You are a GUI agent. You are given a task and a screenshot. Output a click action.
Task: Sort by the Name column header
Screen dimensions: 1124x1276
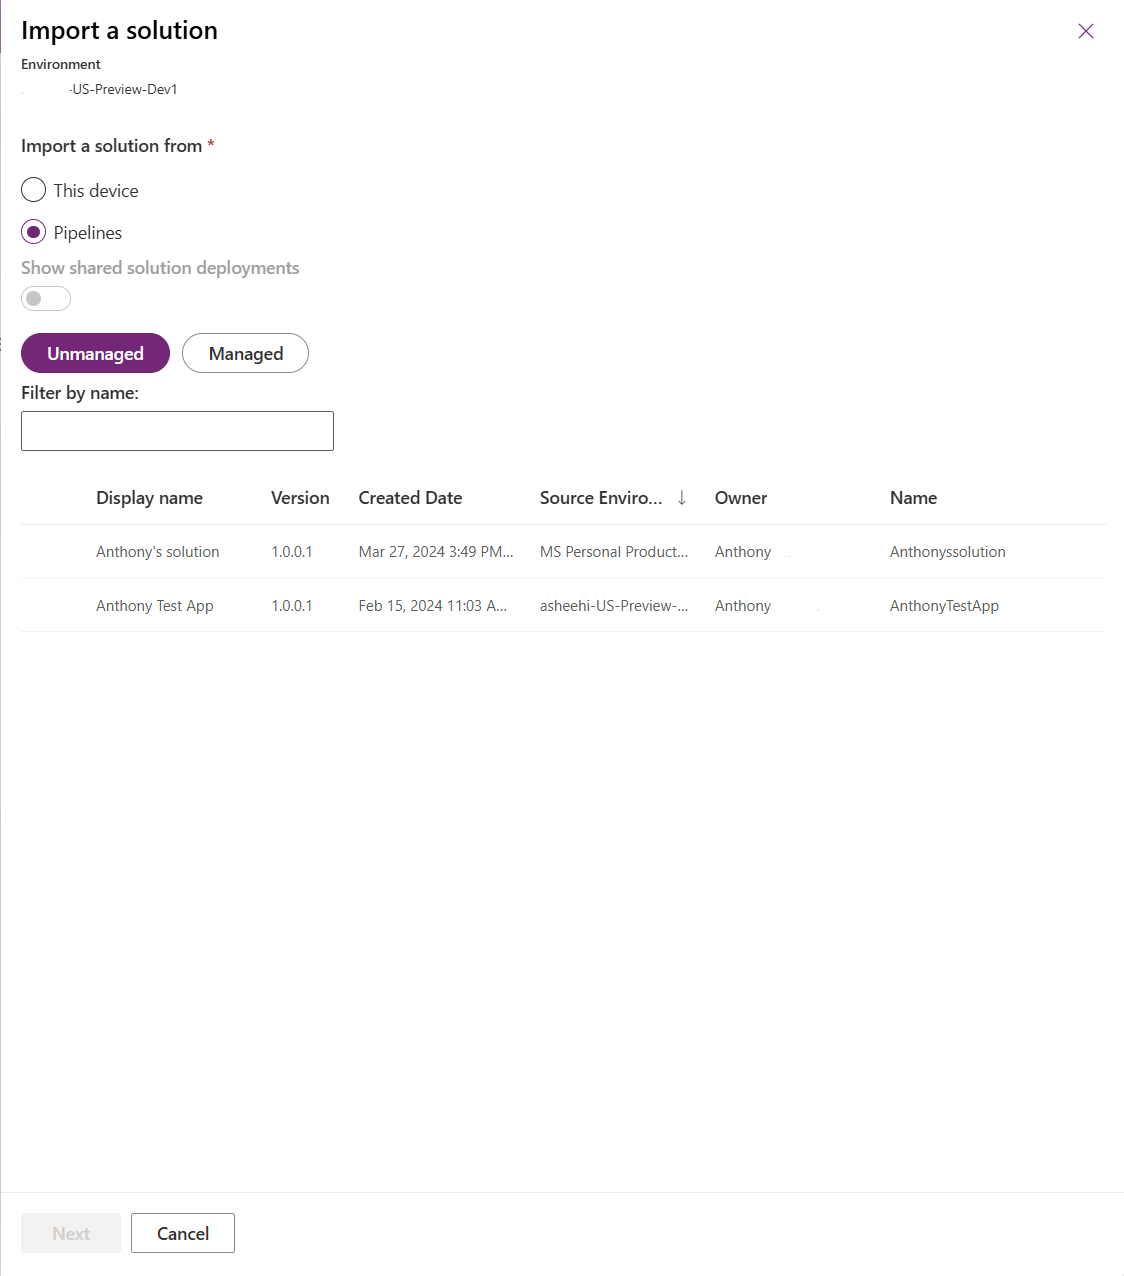click(x=913, y=498)
